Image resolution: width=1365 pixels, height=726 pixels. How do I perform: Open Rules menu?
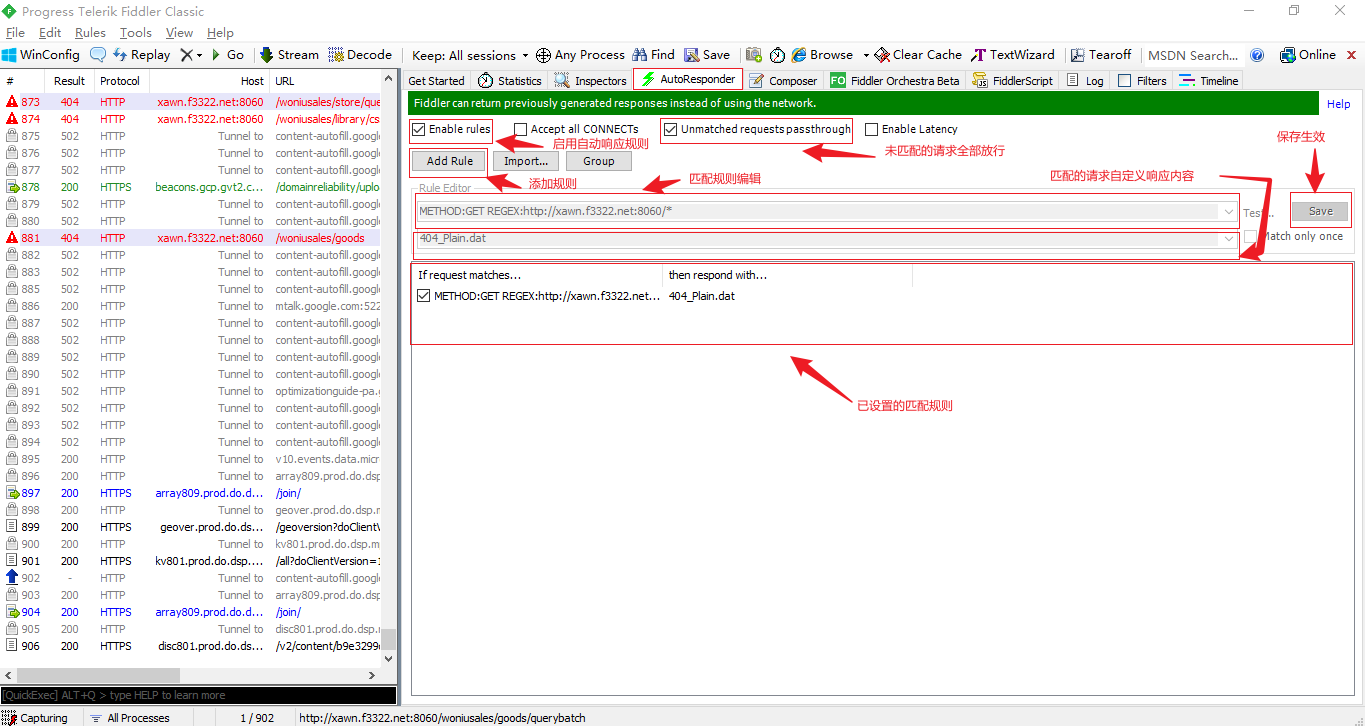(x=90, y=33)
